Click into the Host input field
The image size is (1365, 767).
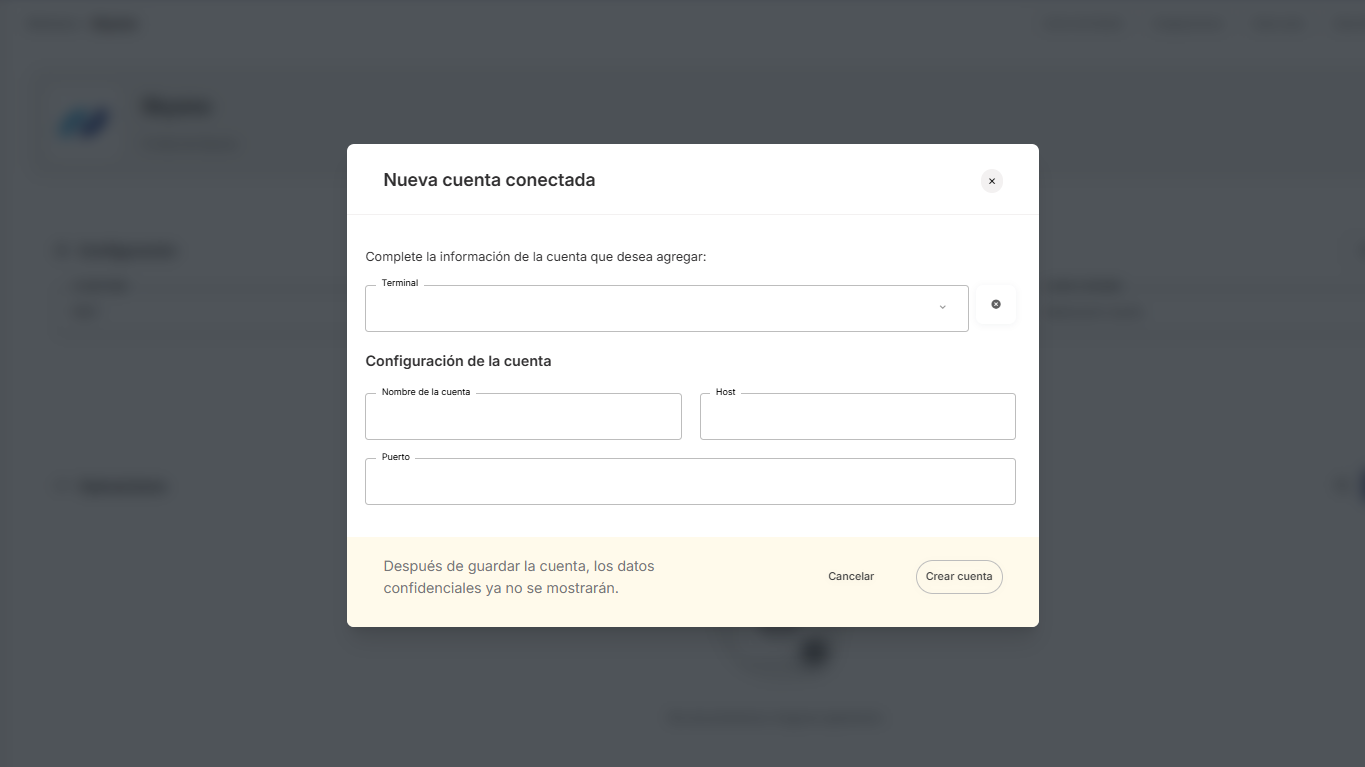(857, 417)
